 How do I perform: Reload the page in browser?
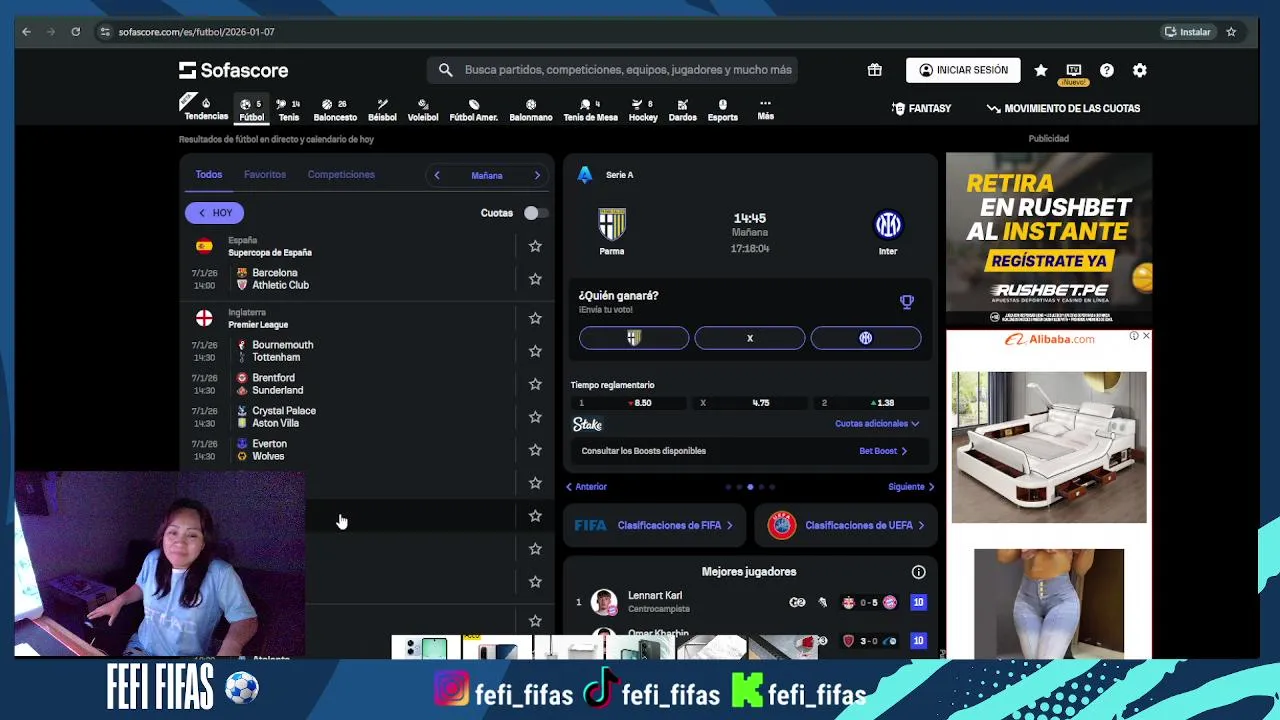(x=75, y=32)
